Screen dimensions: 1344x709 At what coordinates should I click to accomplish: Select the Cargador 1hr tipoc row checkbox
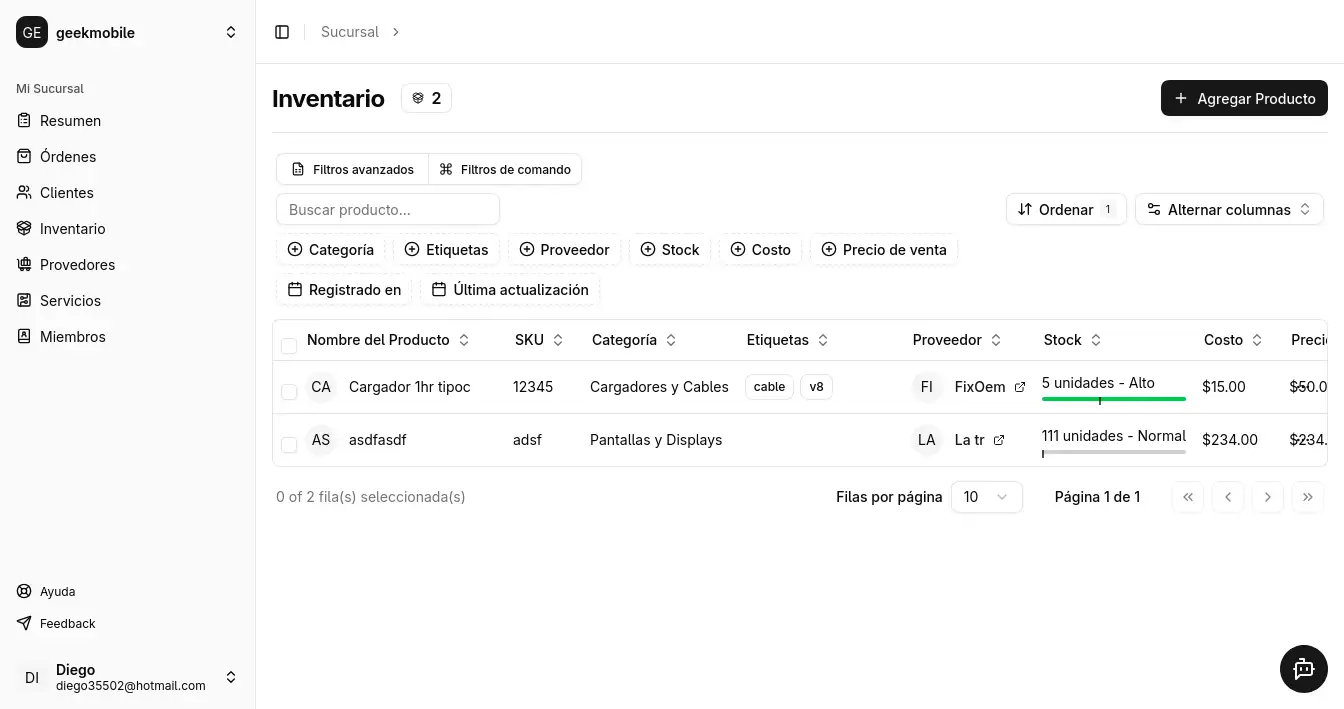pos(289,392)
